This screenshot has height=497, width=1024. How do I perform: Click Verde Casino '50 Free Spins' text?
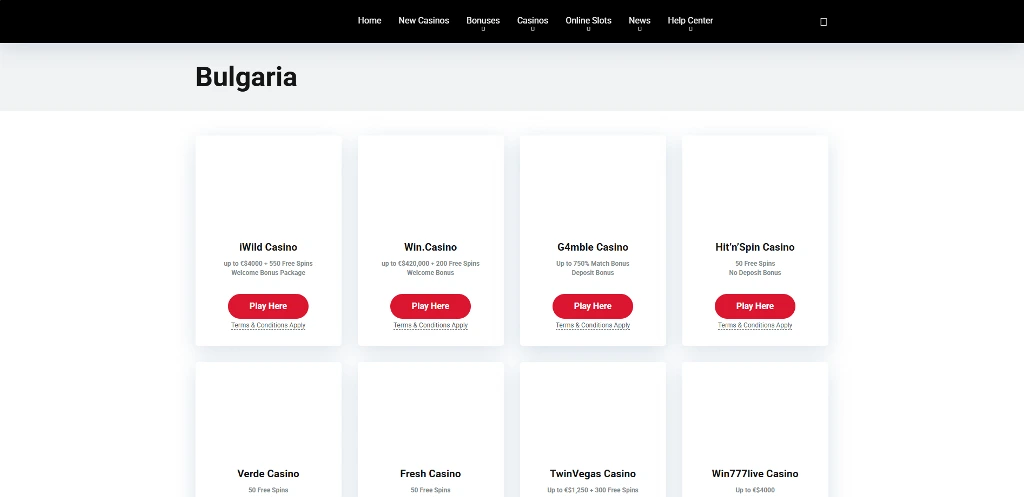268,490
